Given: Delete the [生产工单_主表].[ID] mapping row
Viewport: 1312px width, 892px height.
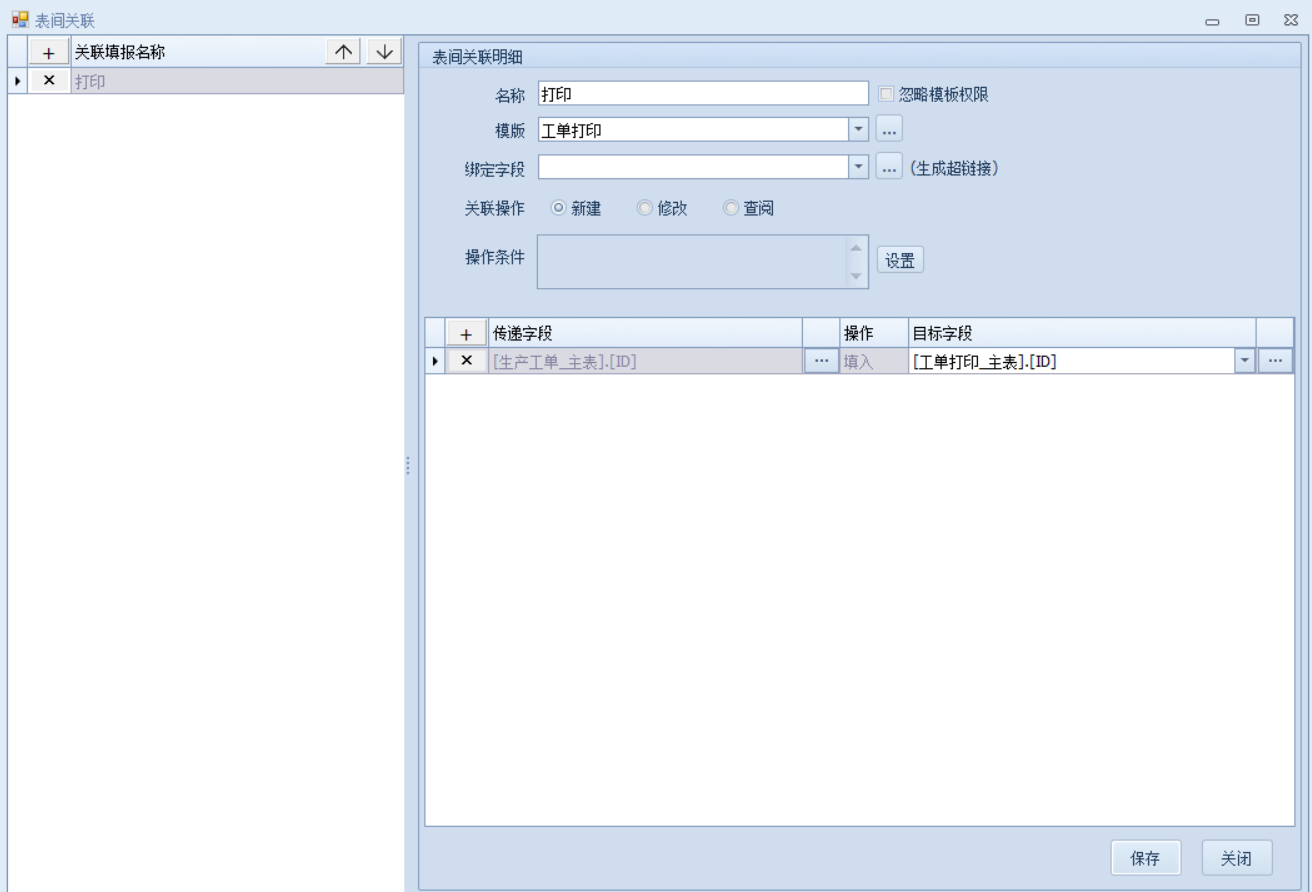Looking at the screenshot, I should click(466, 361).
